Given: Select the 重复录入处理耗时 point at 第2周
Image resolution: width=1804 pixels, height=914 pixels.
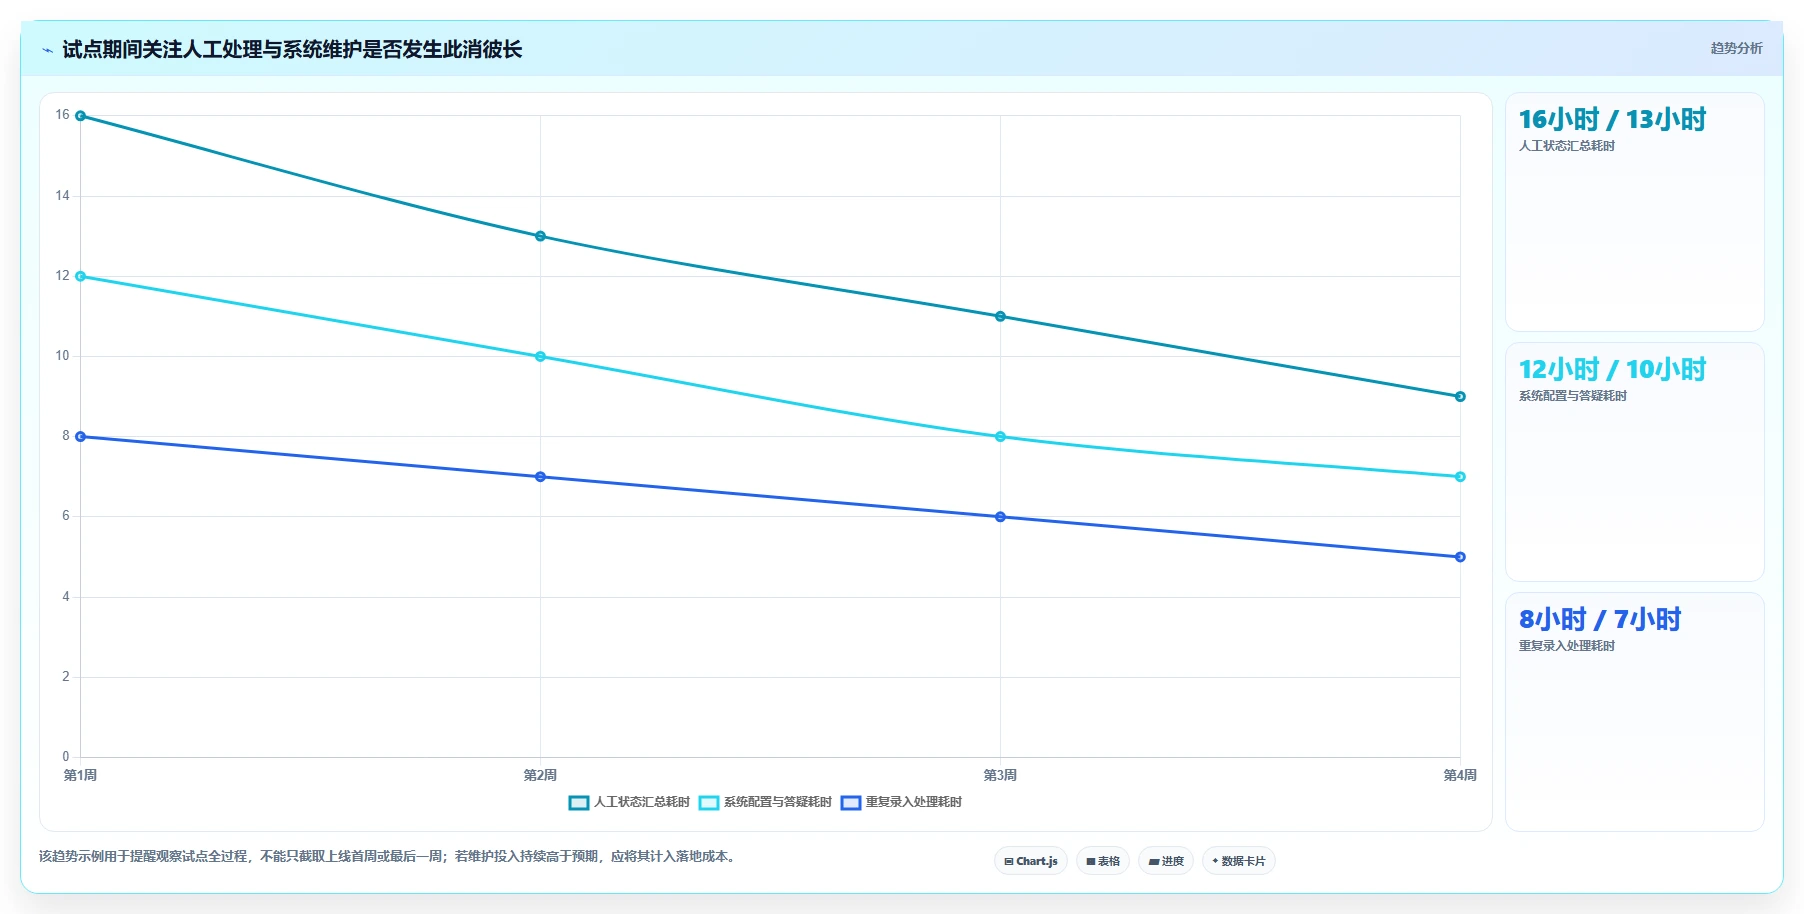Looking at the screenshot, I should 540,477.
